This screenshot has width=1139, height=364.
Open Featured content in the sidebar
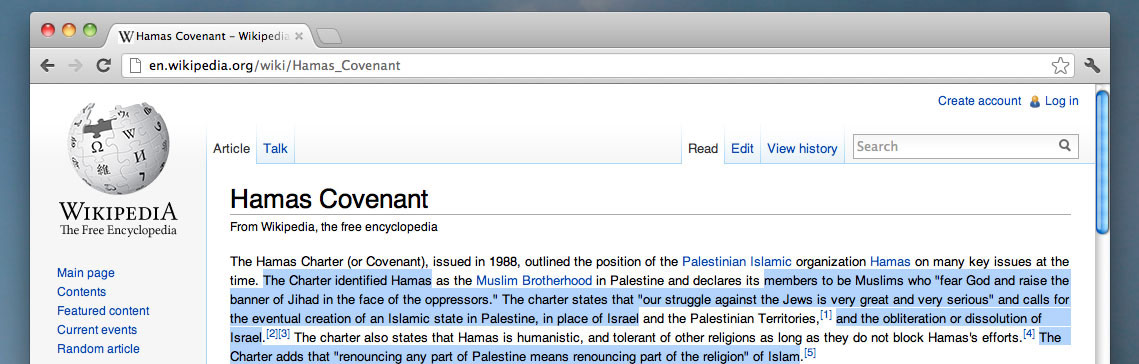pyautogui.click(x=103, y=311)
